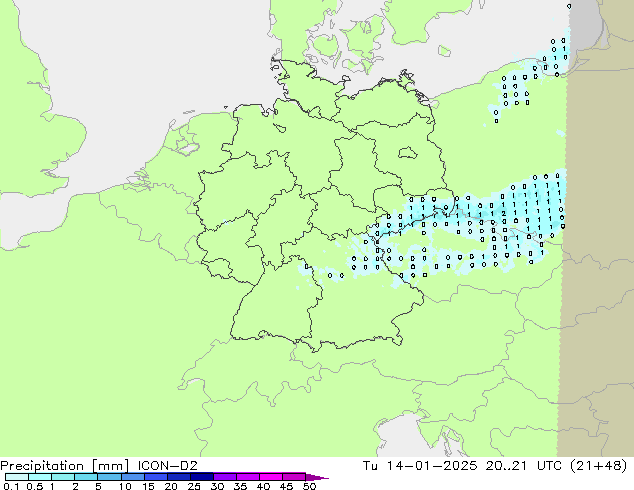Pick the 10–15 mm legend color box
The image size is (634, 490).
pyautogui.click(x=133, y=477)
